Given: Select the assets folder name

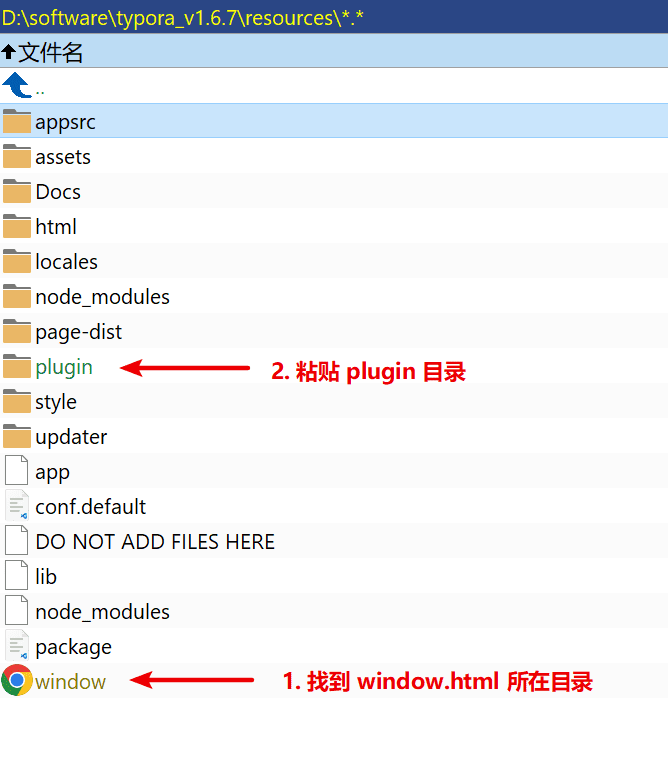Looking at the screenshot, I should 63,157.
